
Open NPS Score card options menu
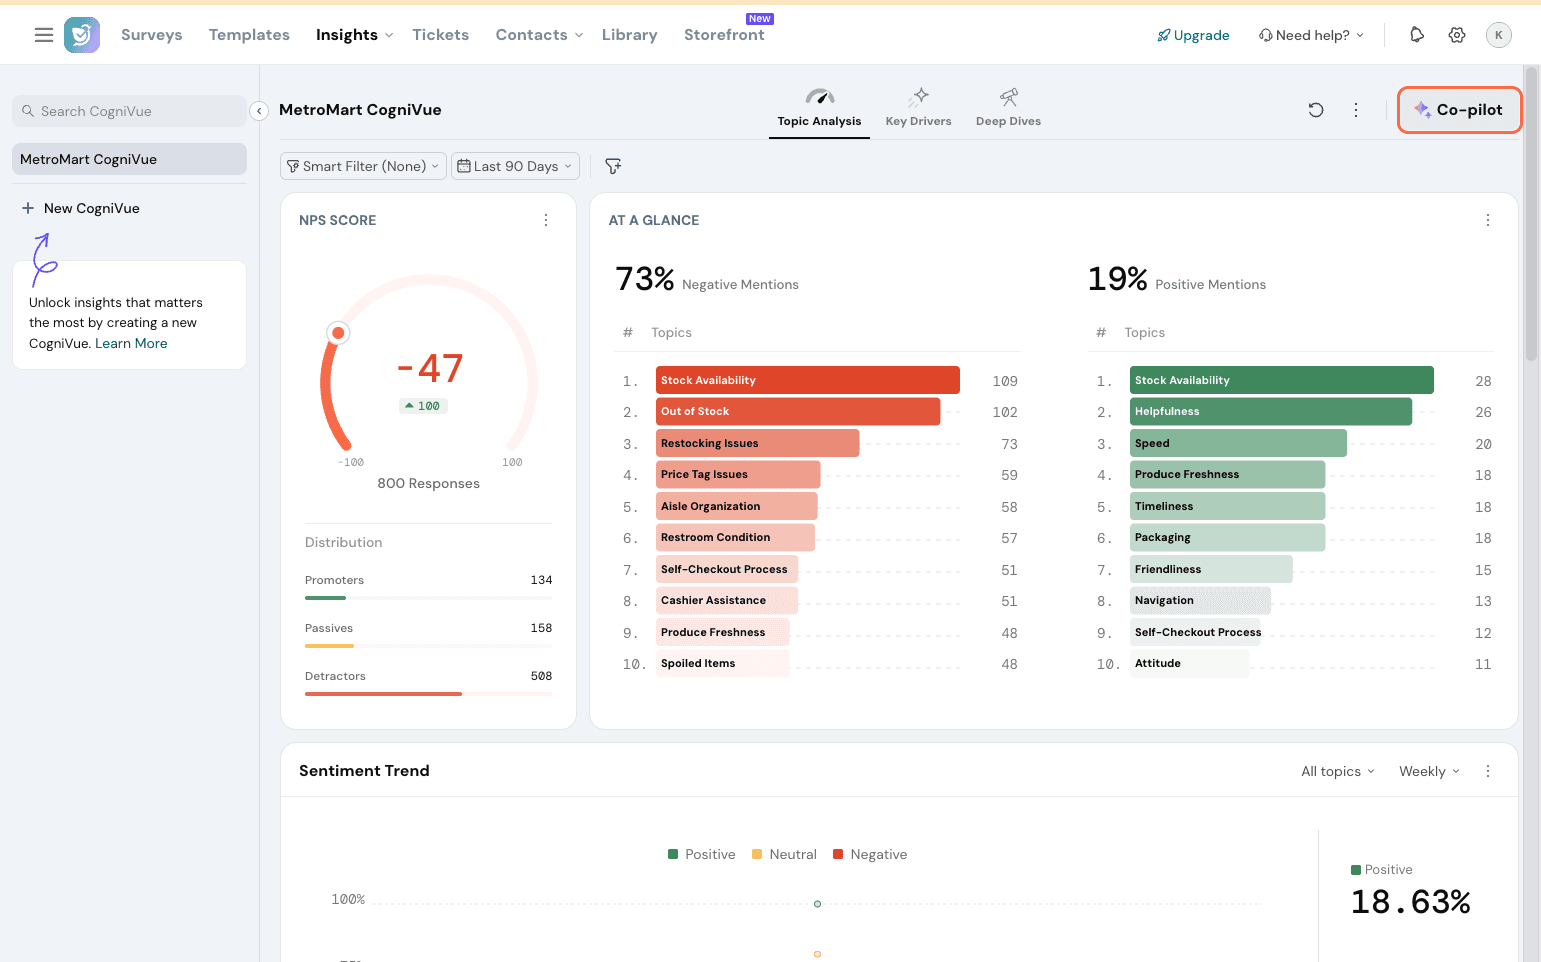(546, 220)
